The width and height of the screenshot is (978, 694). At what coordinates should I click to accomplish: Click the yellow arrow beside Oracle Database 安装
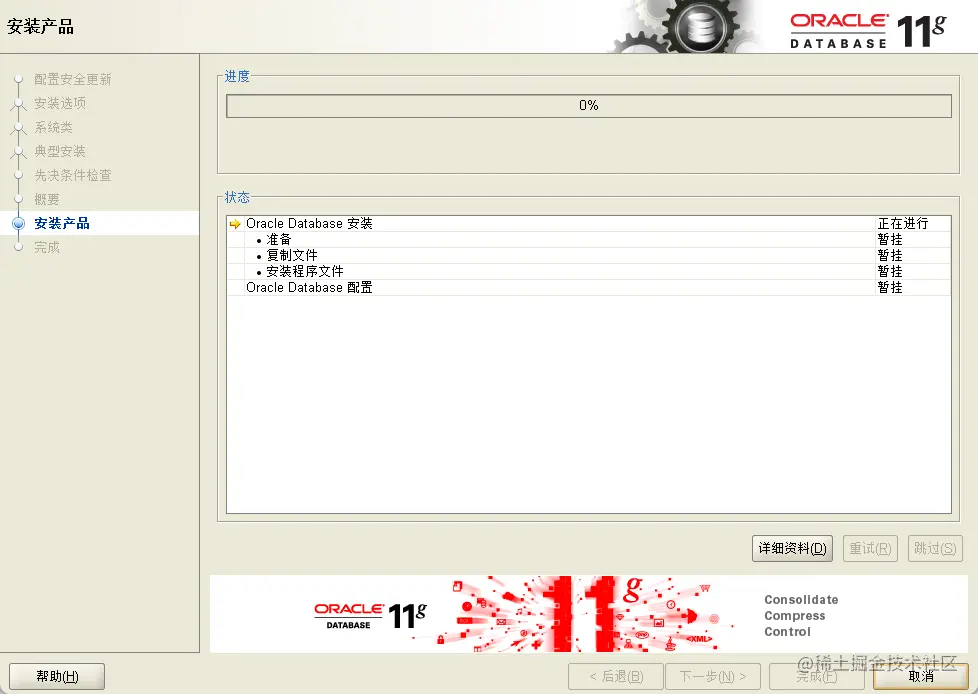(x=235, y=224)
